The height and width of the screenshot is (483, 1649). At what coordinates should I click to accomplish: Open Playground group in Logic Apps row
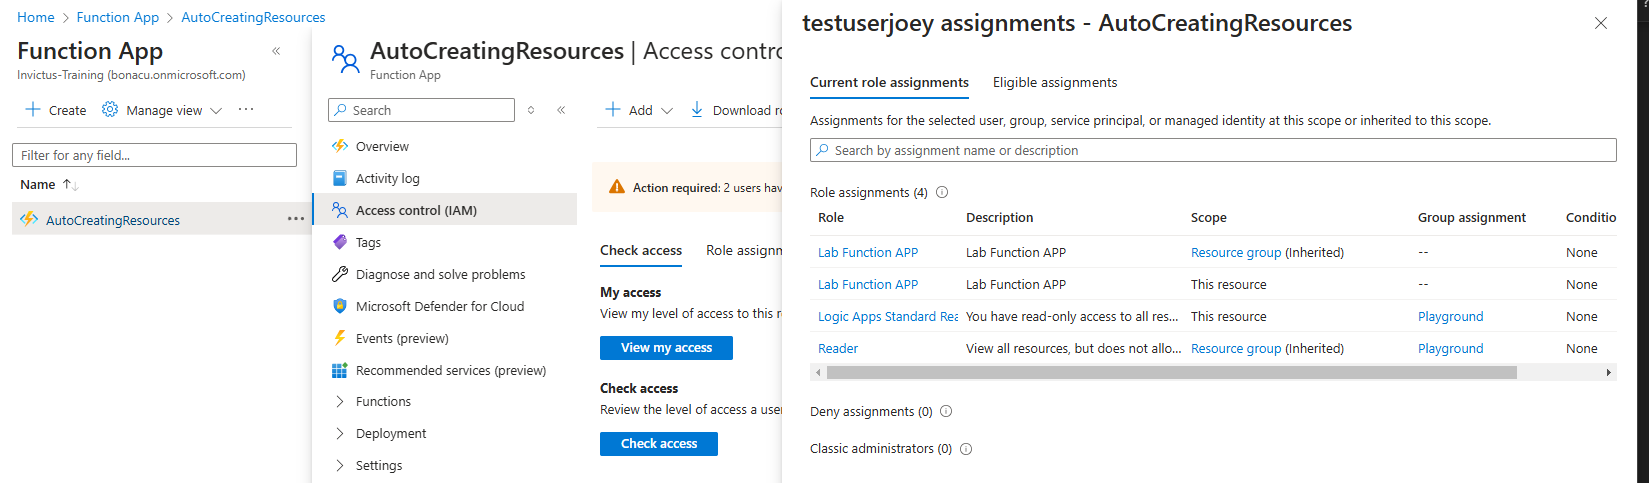point(1450,316)
